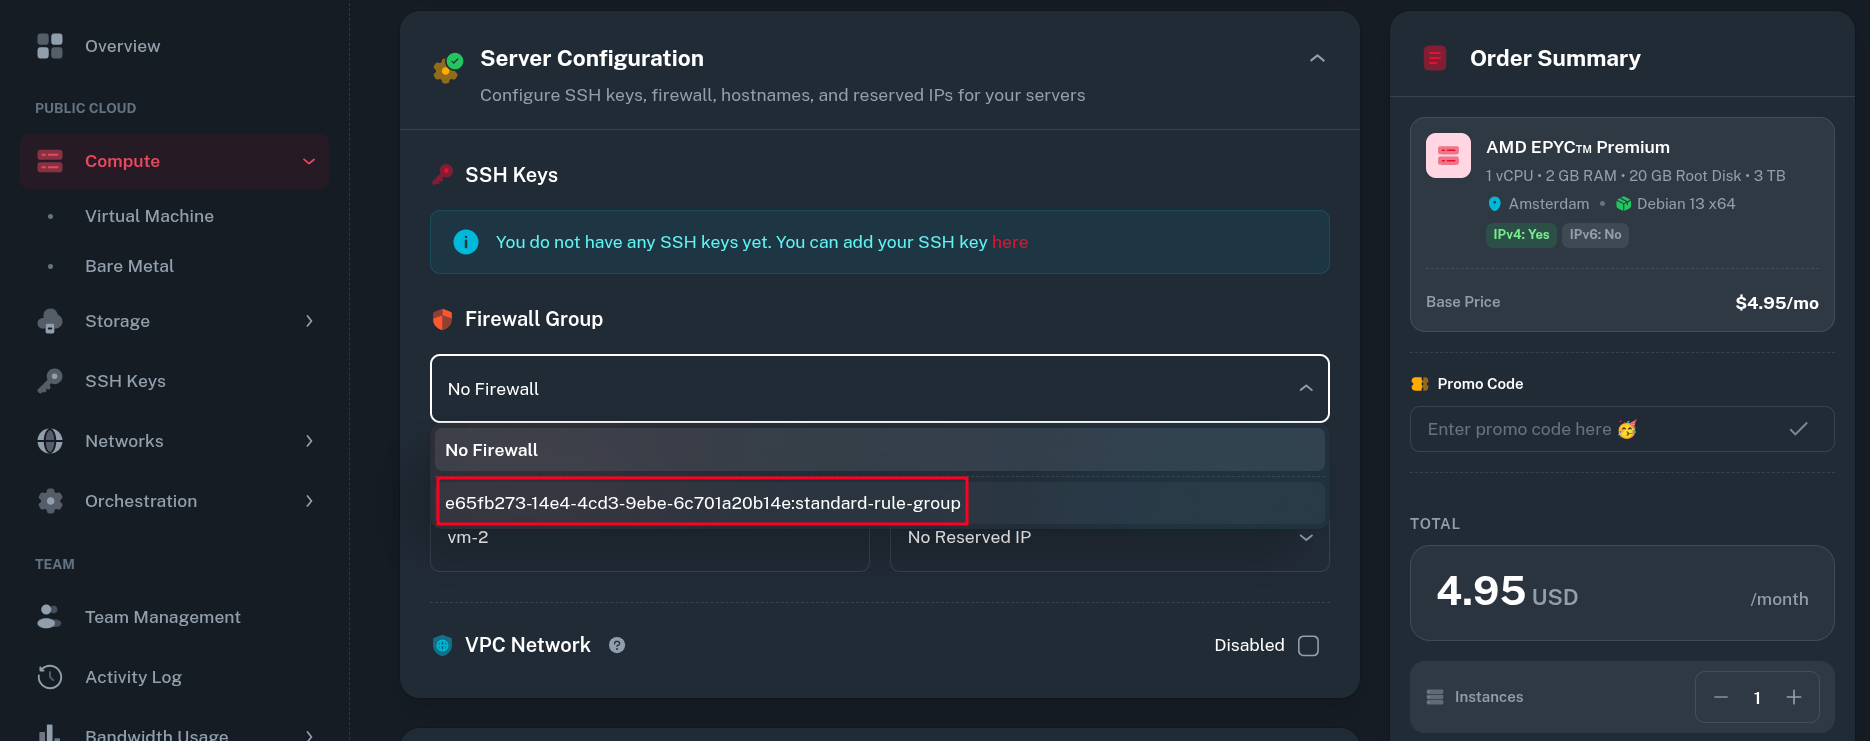Select standard-rule-group firewall option
Image resolution: width=1870 pixels, height=741 pixels.
702,502
